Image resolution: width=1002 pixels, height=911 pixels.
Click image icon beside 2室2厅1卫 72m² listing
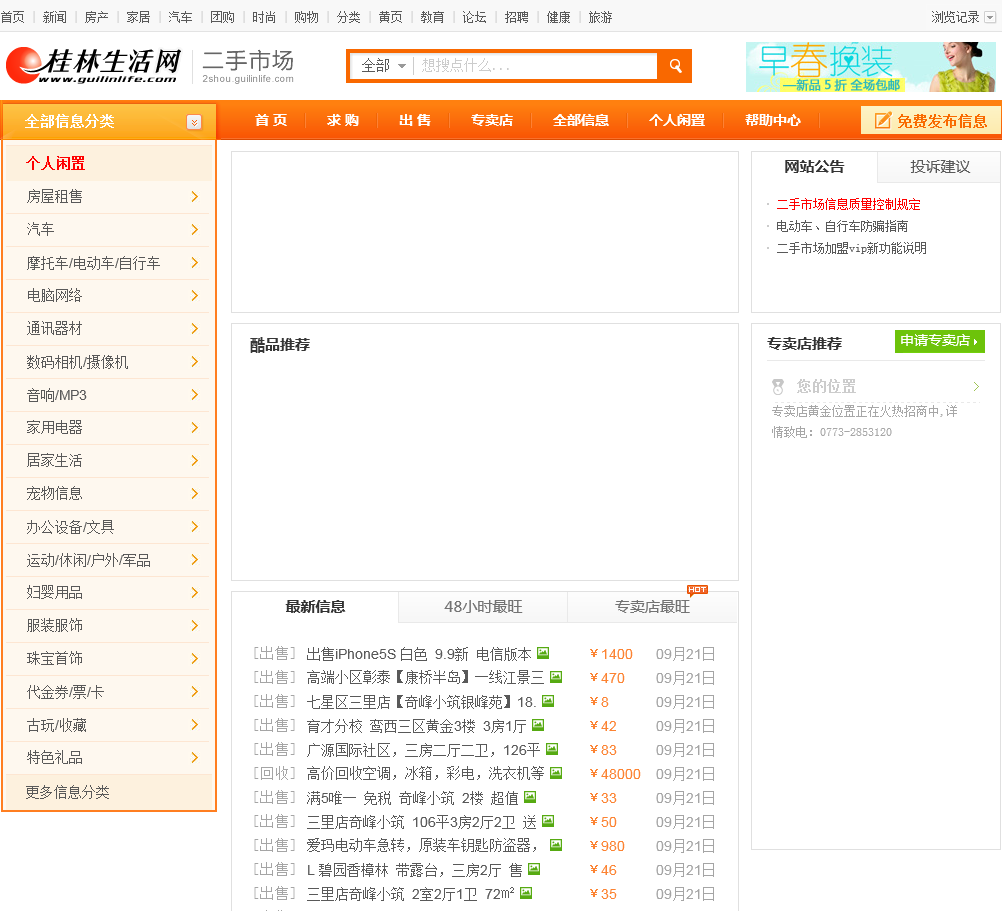pyautogui.click(x=526, y=892)
